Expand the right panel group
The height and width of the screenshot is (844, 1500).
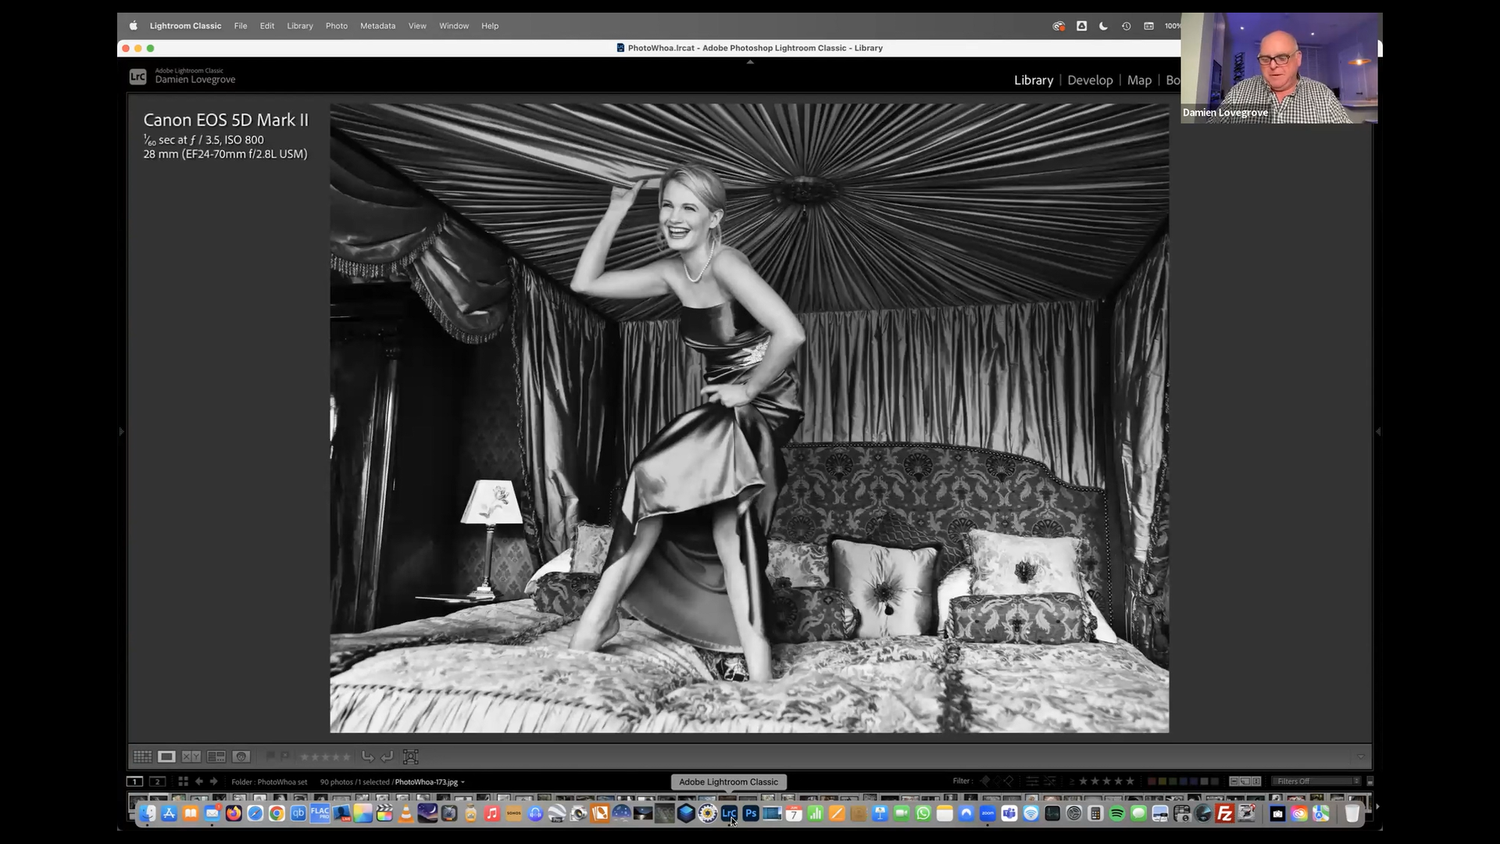pos(1378,432)
